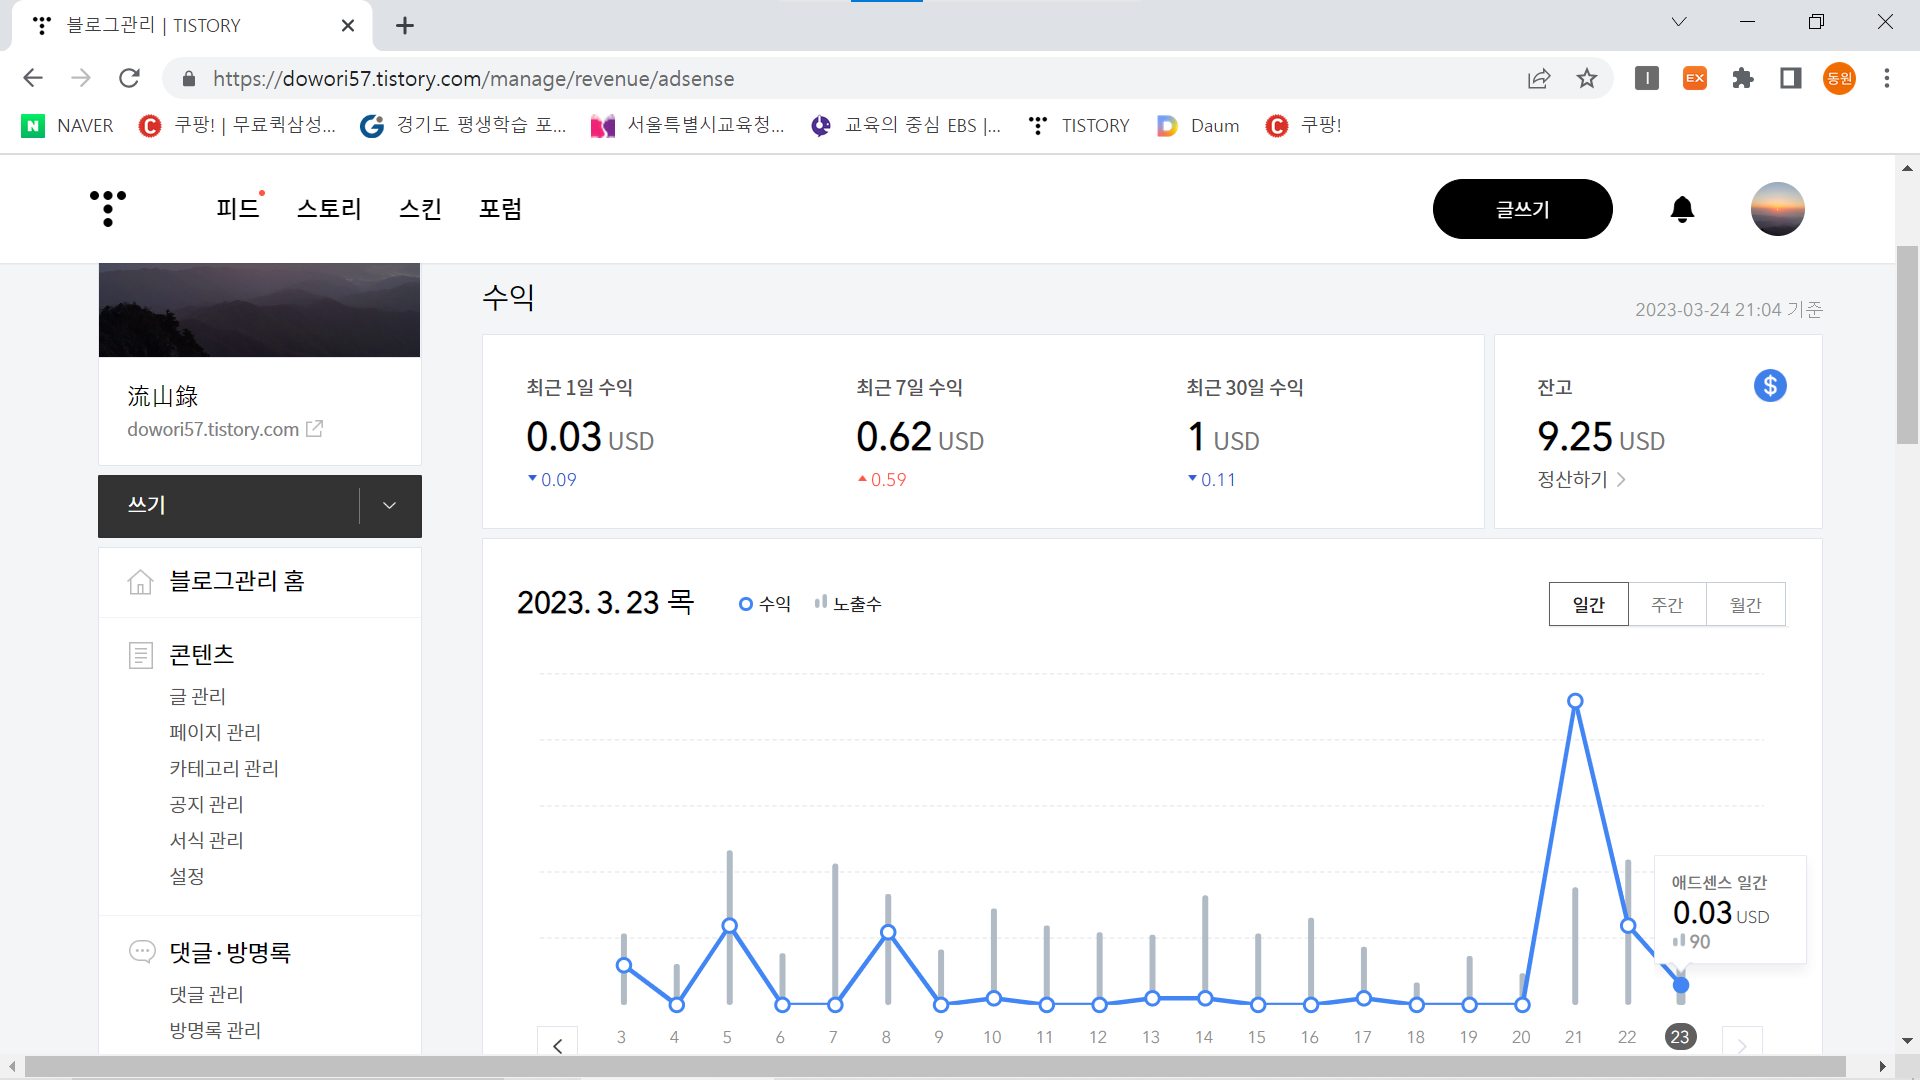The width and height of the screenshot is (1920, 1080).
Task: Open the notifications bell
Action: (x=1682, y=209)
